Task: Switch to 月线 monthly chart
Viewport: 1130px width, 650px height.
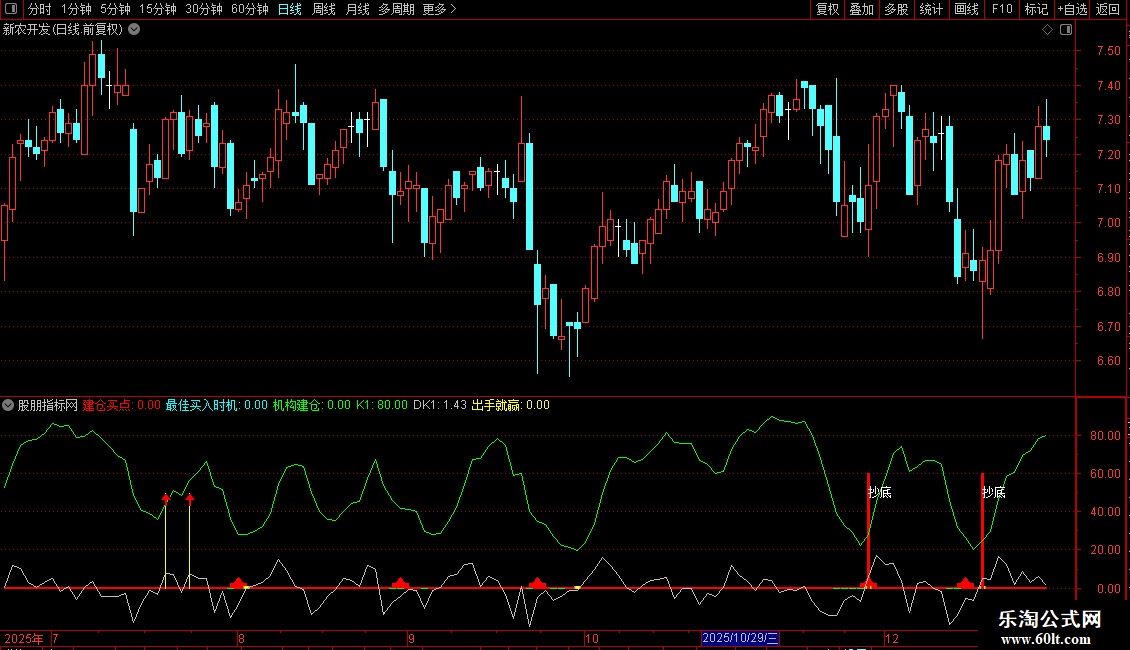Action: coord(357,9)
